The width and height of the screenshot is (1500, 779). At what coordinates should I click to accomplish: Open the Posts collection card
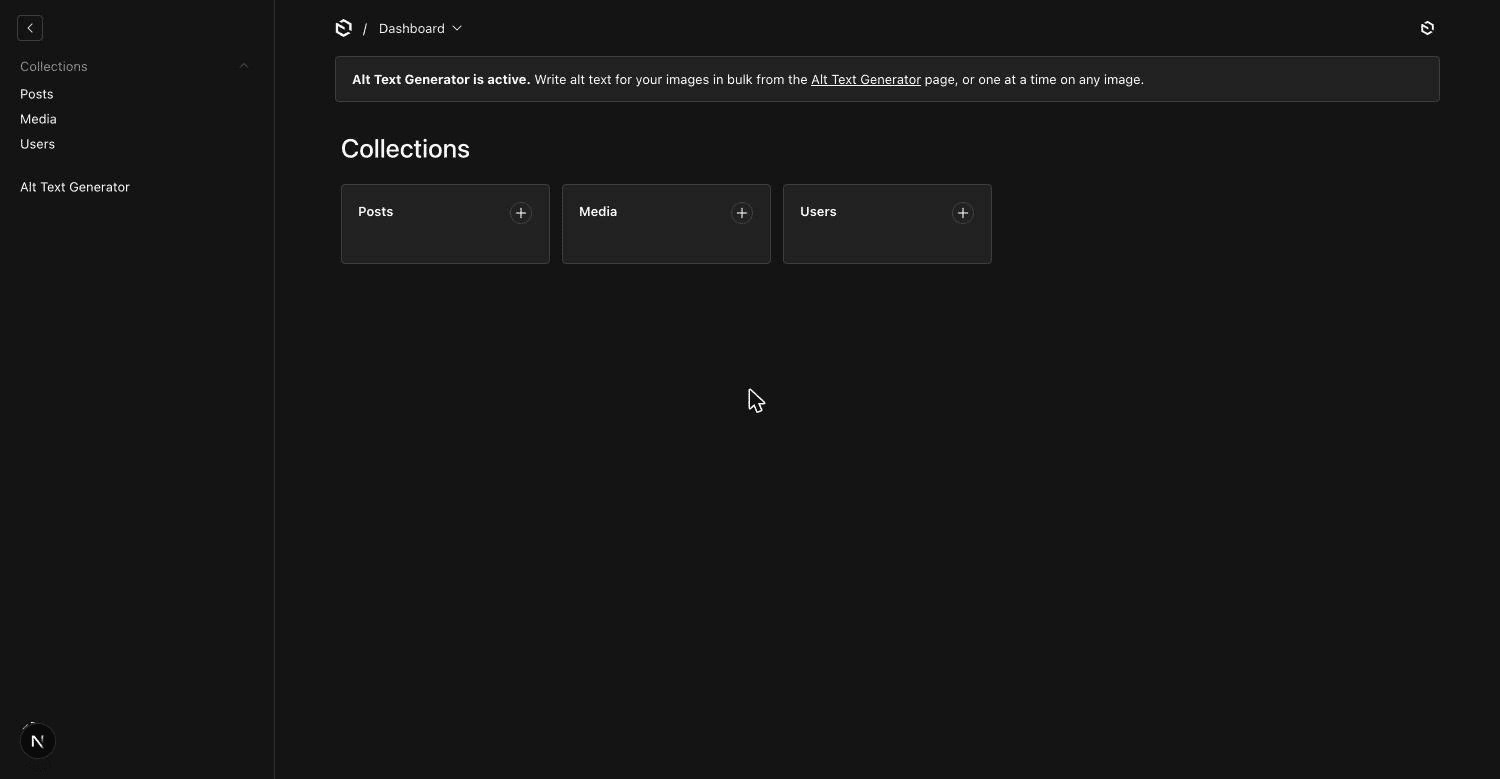445,224
